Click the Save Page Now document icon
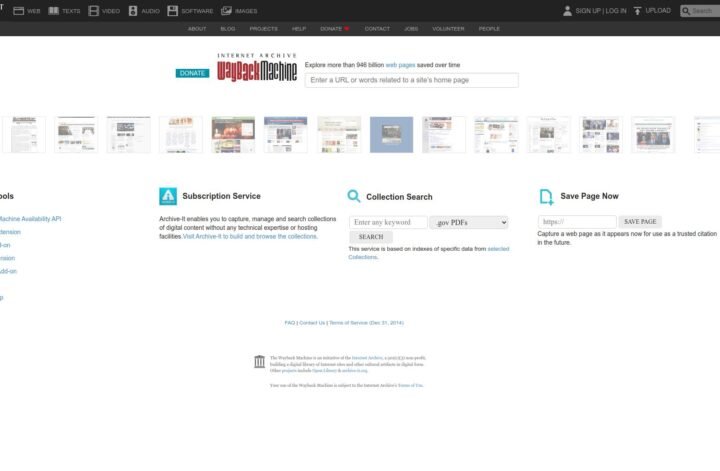Screen dimensions: 720x471 tap(546, 196)
